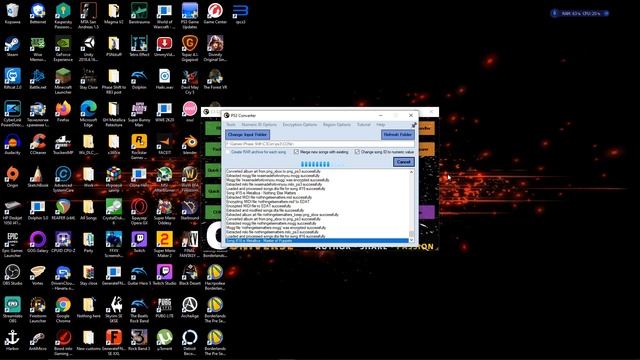This screenshot has height=360, width=640.
Task: Launch REAPER (x64) from the desktop
Action: pyautogui.click(x=63, y=209)
